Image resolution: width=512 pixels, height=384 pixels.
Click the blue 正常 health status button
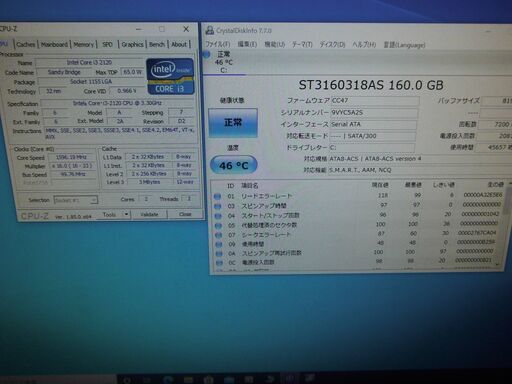click(x=233, y=123)
